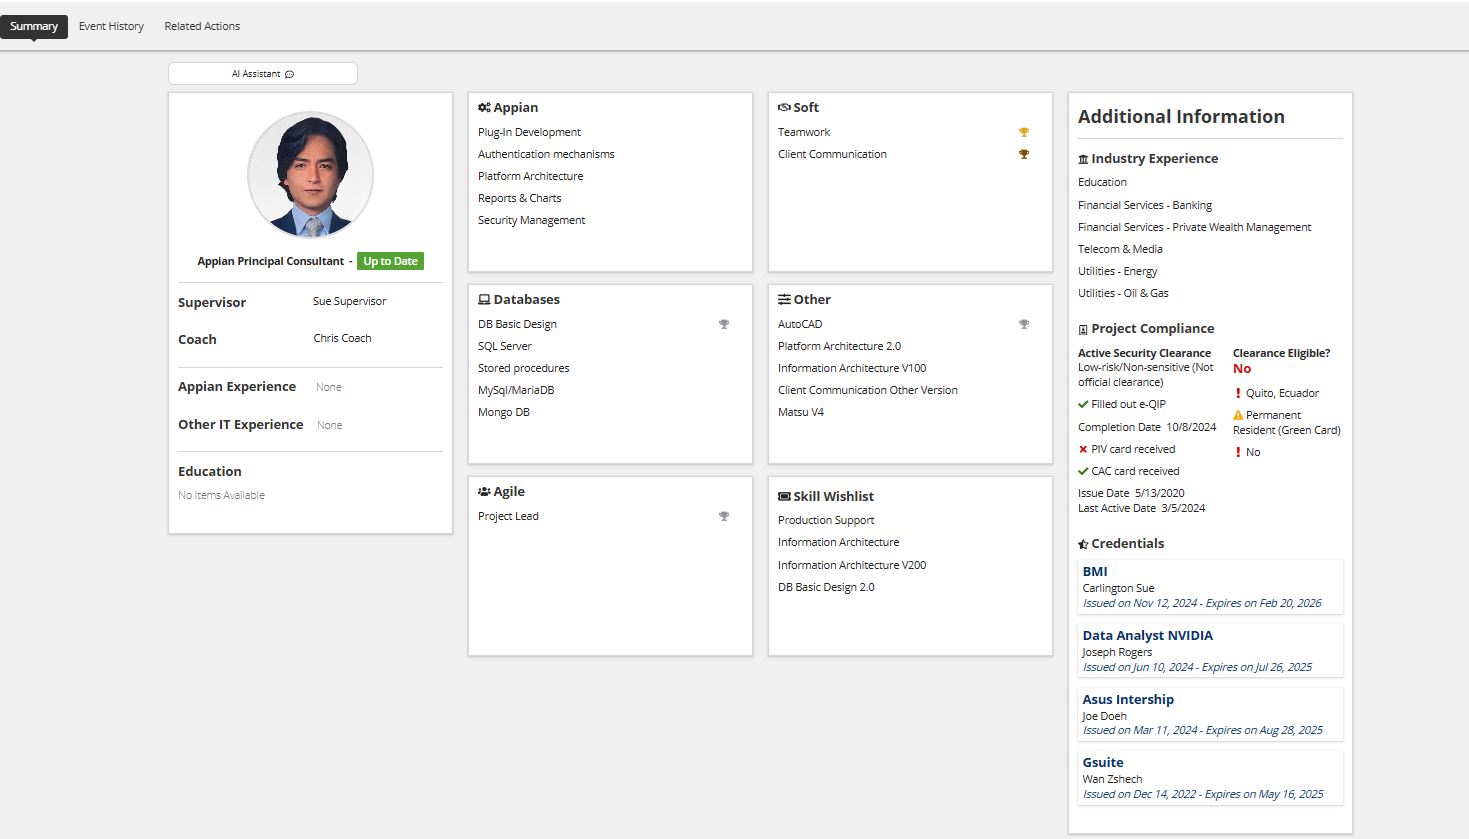Click Telecom & Media entry
Image resolution: width=1469 pixels, height=839 pixels.
[1120, 249]
